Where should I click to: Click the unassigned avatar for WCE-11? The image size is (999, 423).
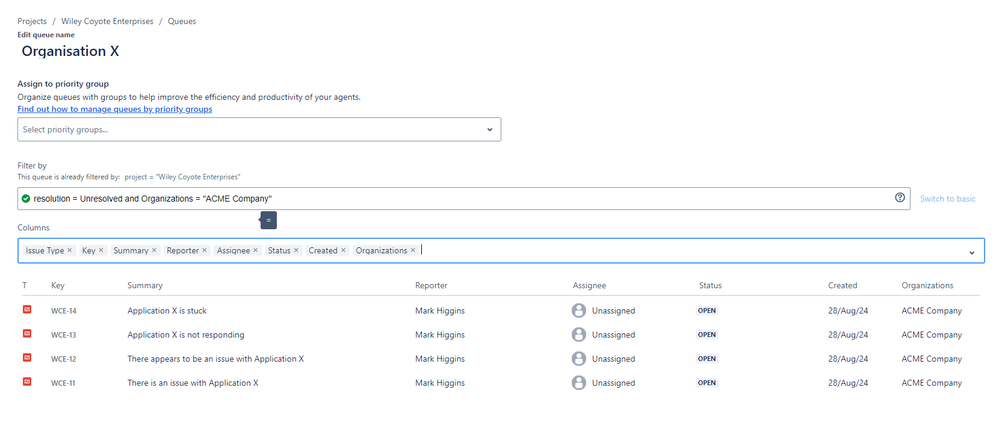point(579,383)
